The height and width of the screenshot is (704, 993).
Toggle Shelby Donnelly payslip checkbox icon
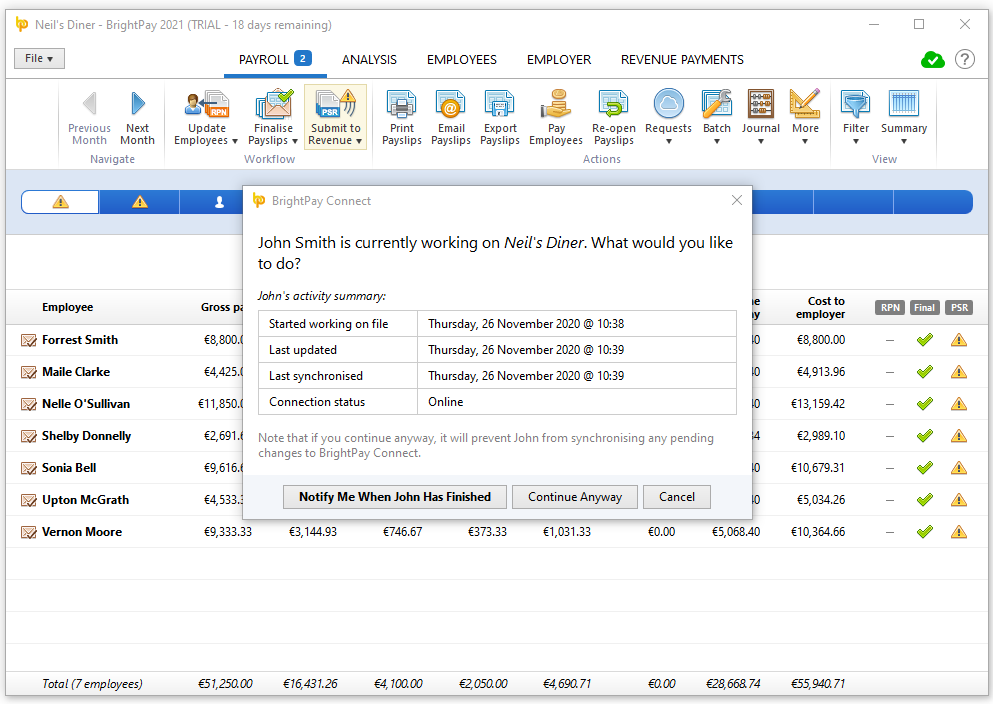pyautogui.click(x=28, y=436)
